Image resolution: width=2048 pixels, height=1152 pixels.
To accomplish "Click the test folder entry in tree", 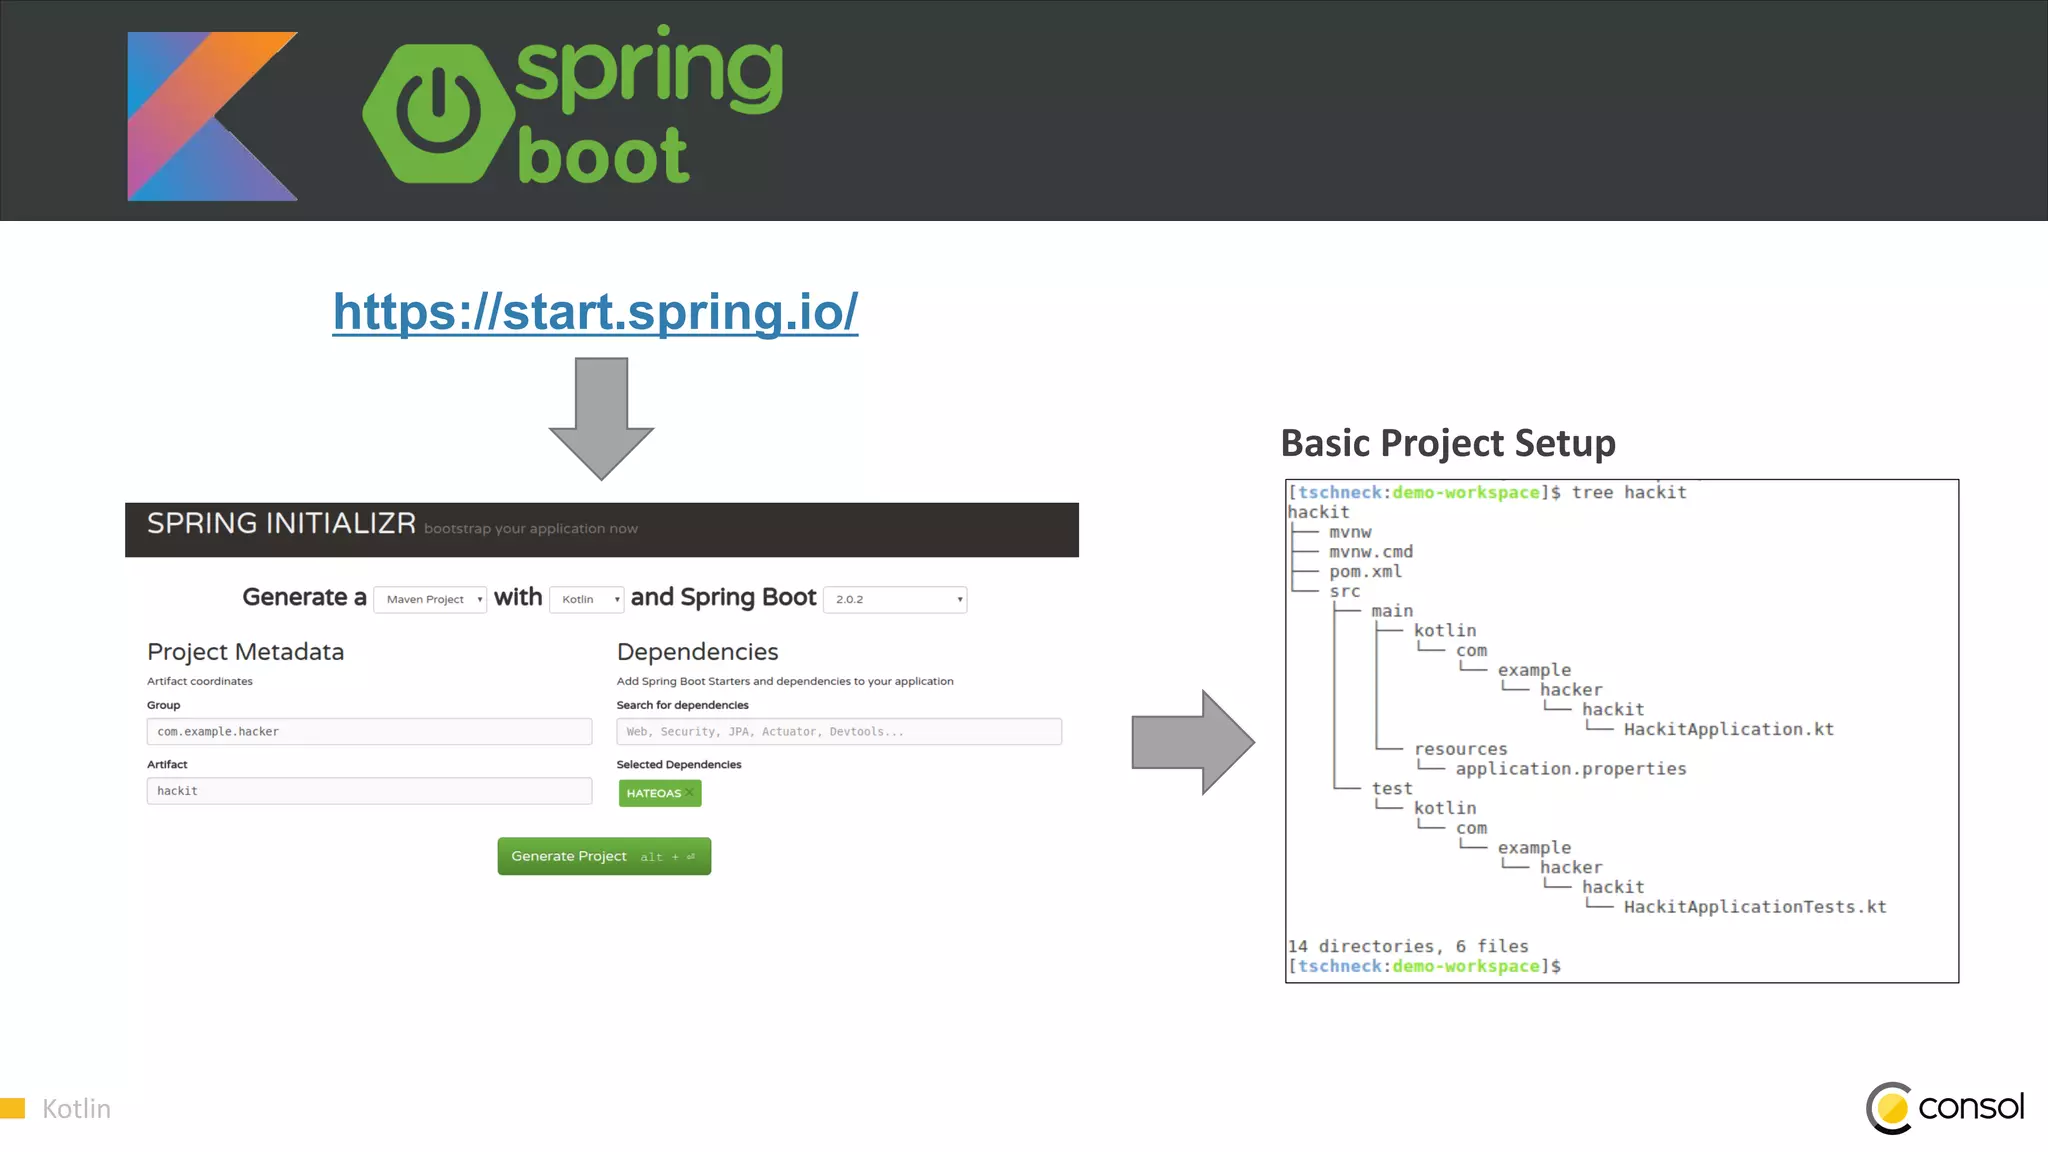I will (1392, 789).
